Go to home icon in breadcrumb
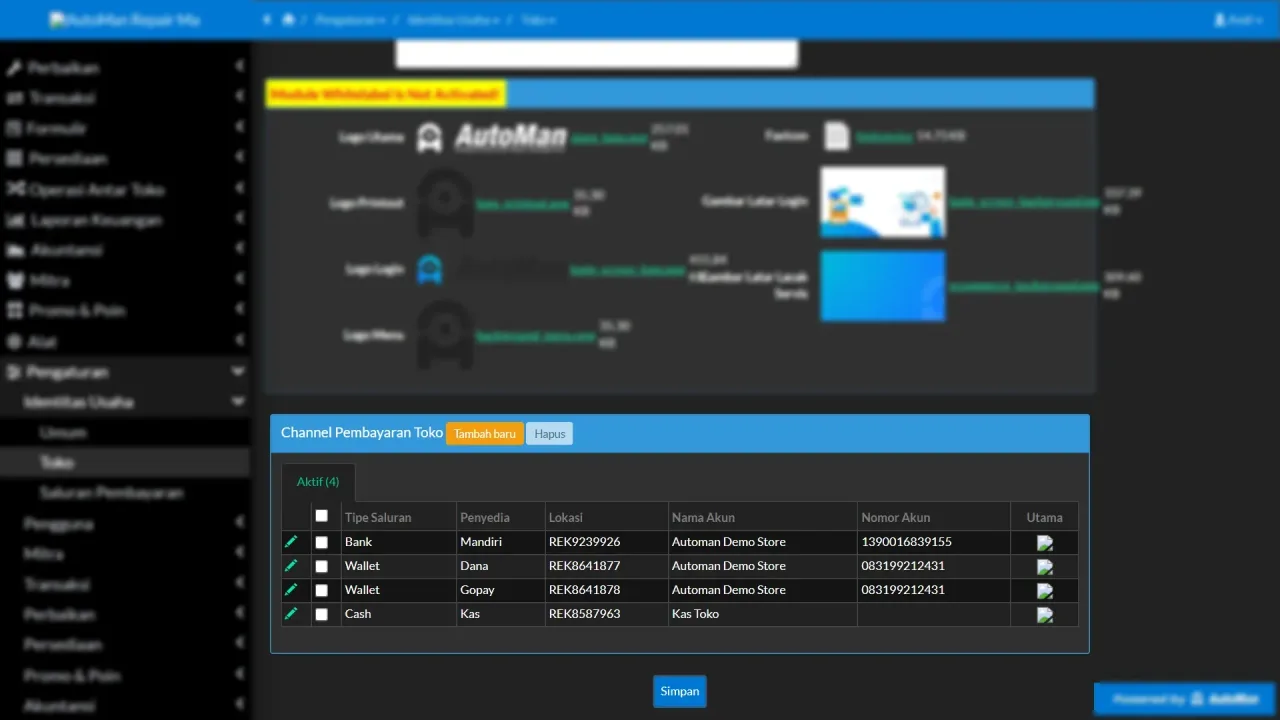This screenshot has width=1280, height=720. (x=288, y=19)
